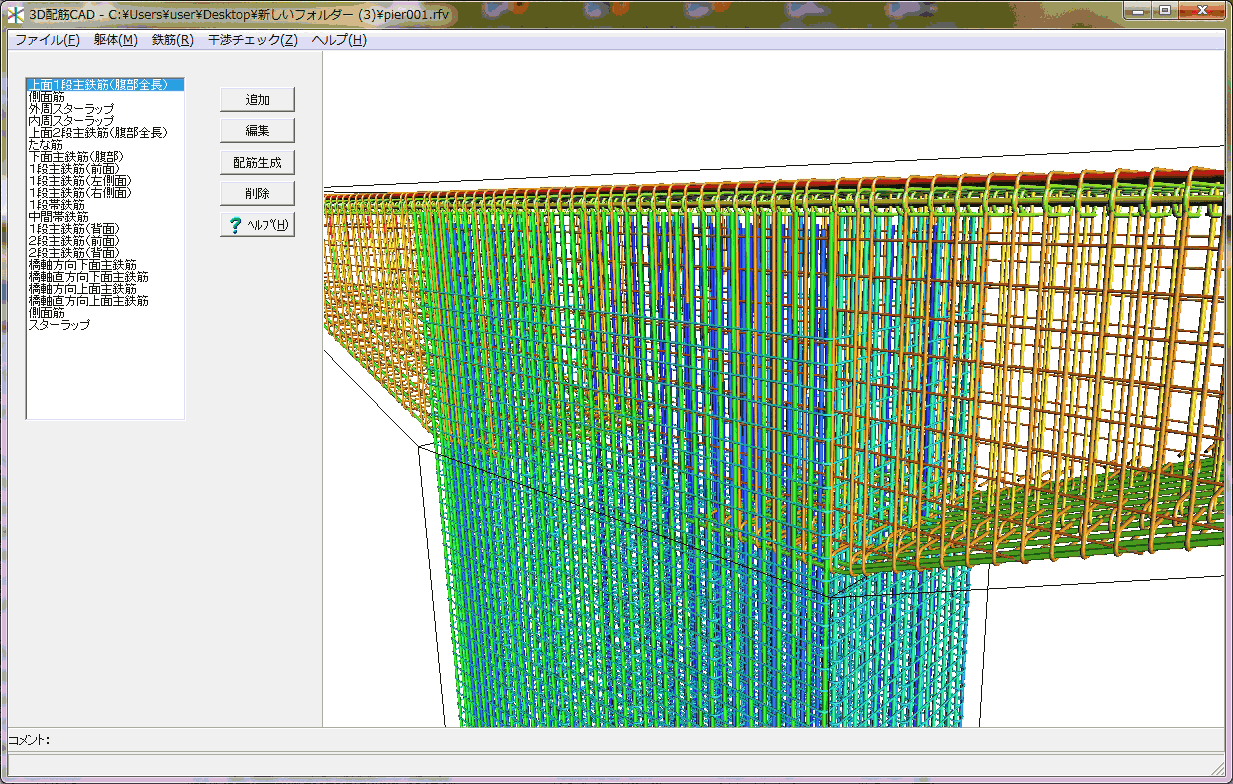Select 外周スターラップ list entry

pyautogui.click(x=71, y=109)
